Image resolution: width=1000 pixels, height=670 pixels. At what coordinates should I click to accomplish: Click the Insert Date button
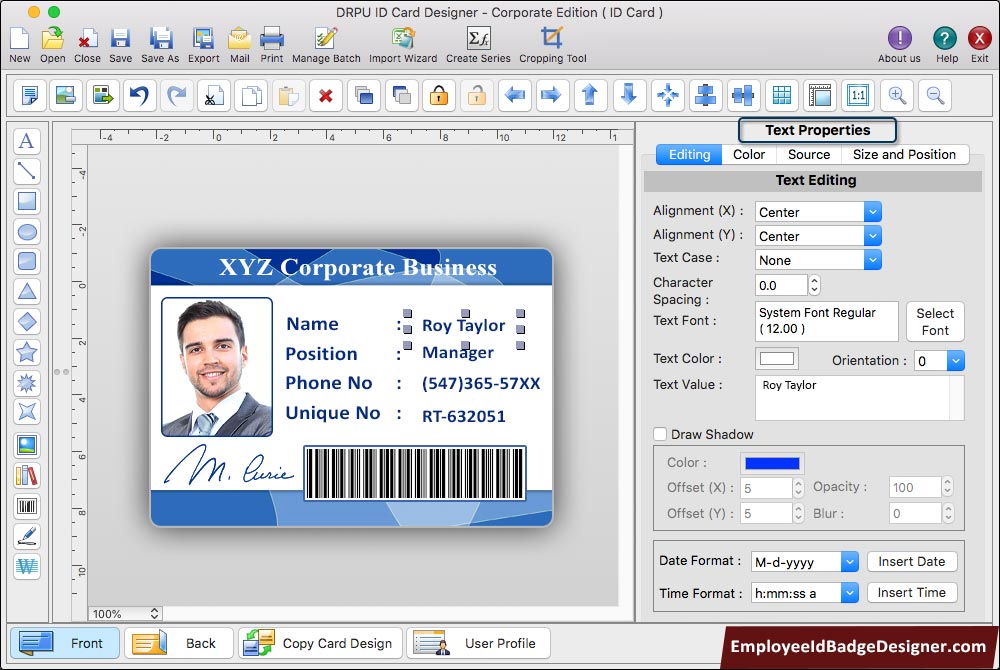[x=912, y=562]
